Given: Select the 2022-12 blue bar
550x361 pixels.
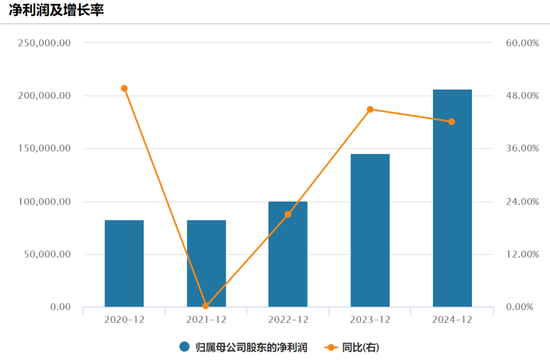Looking at the screenshot, I should point(288,254).
